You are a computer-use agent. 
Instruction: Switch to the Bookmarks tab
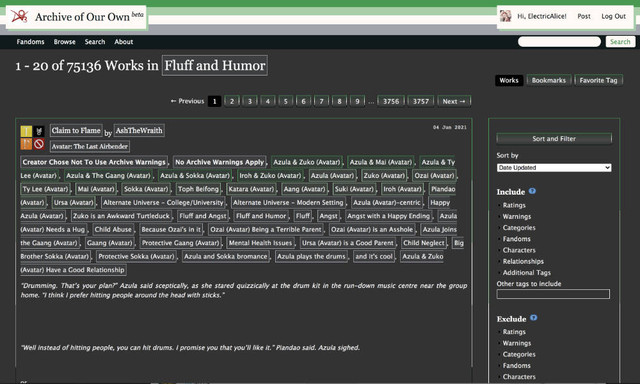[x=549, y=80]
